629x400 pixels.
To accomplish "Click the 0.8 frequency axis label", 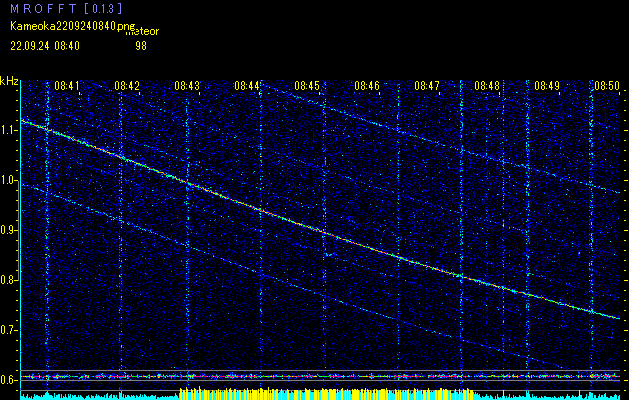I will [8, 280].
